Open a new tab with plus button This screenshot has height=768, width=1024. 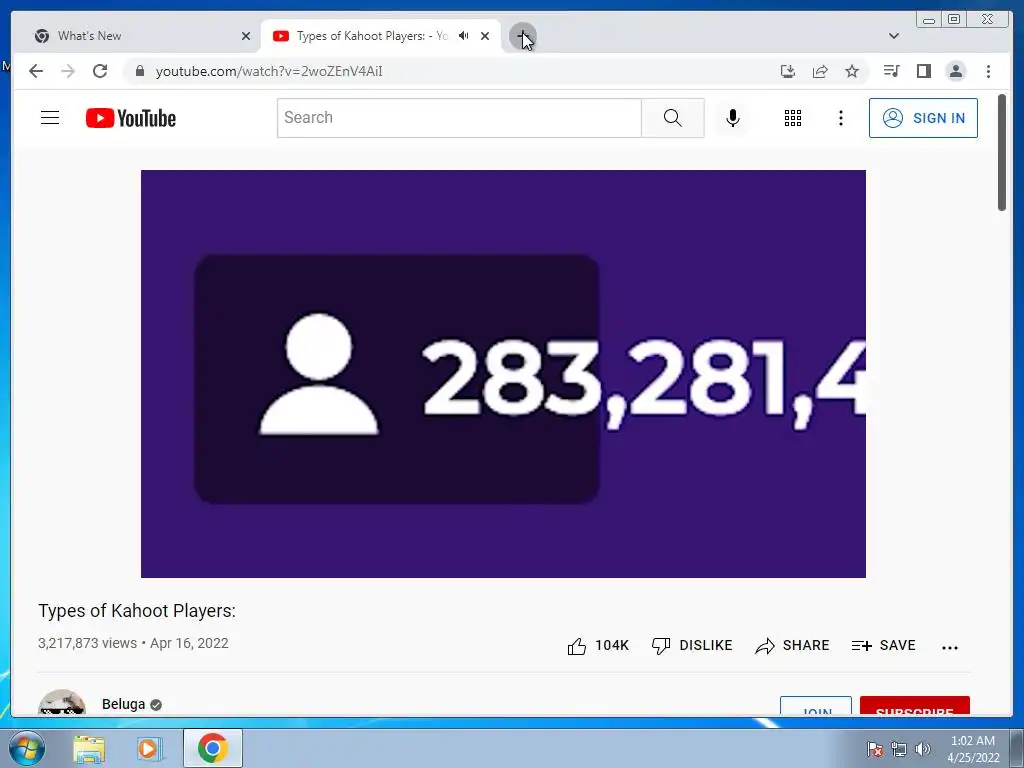522,36
